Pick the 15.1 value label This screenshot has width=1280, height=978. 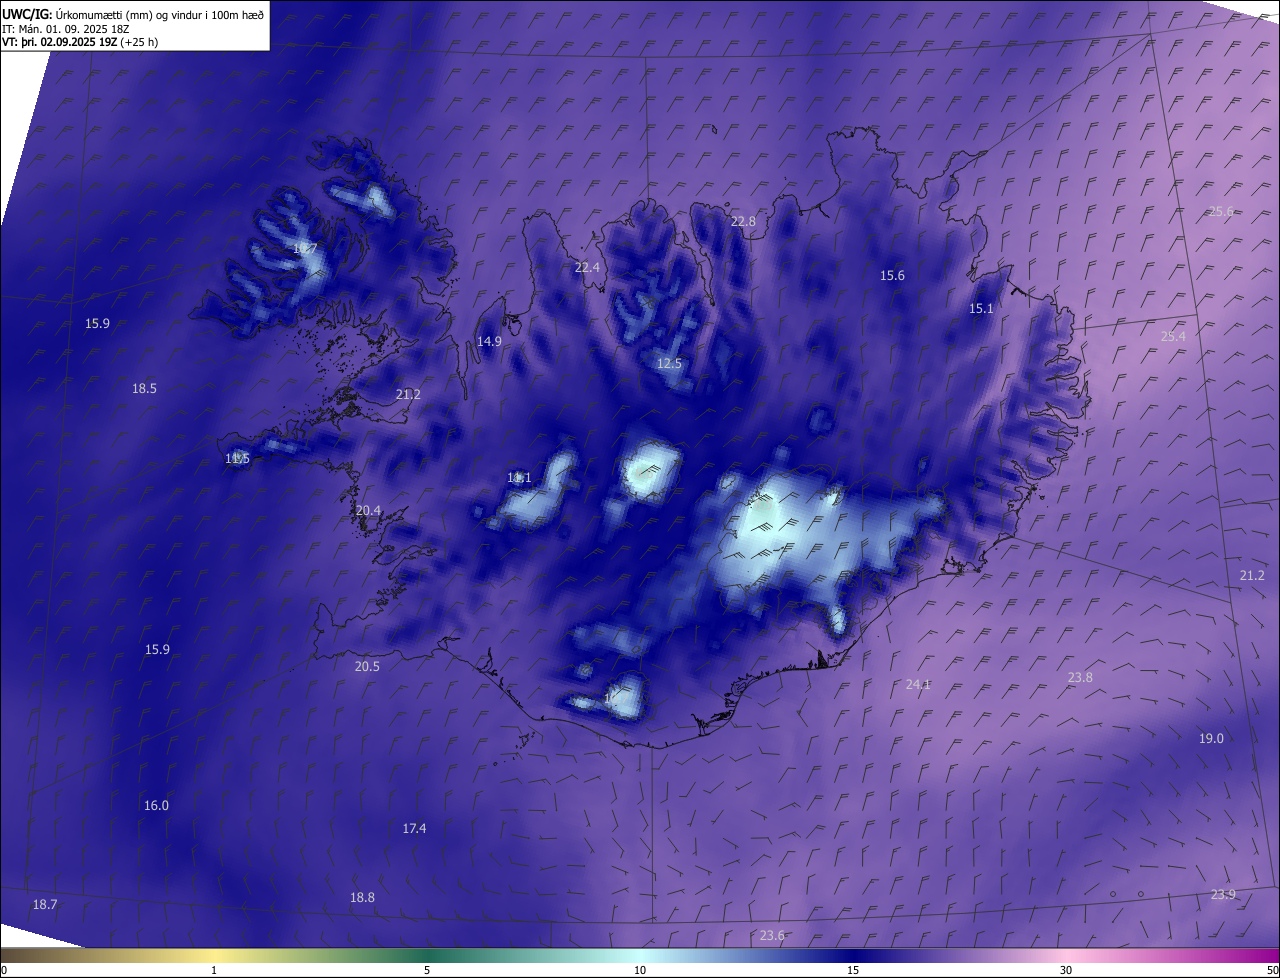click(x=981, y=308)
